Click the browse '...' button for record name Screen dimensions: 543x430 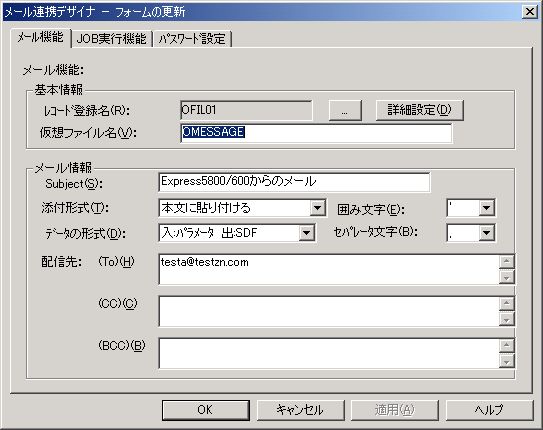coord(345,111)
